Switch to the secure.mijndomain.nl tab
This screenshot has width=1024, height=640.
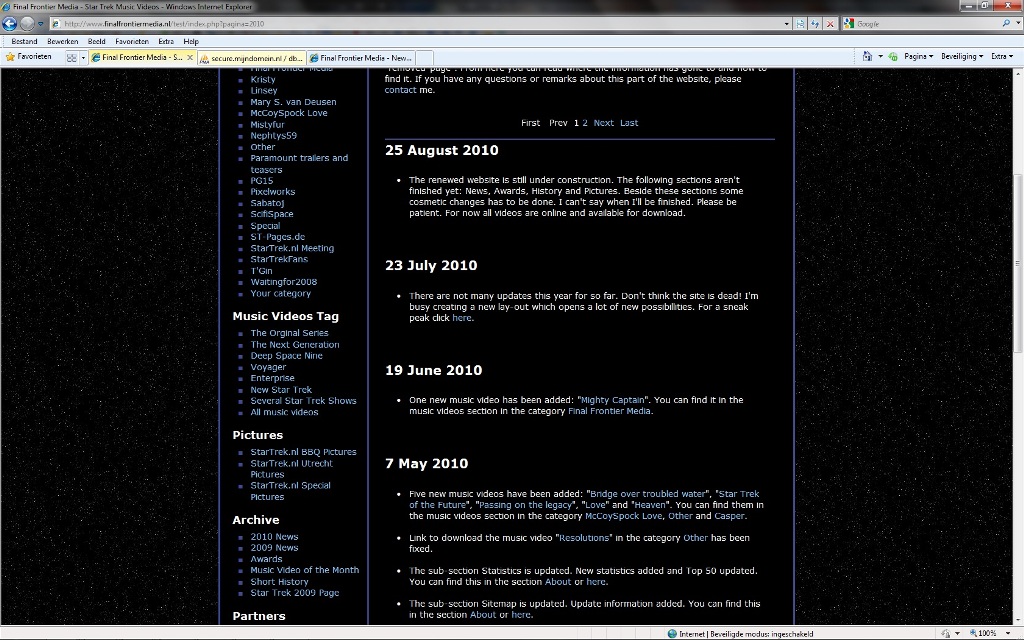pos(251,58)
